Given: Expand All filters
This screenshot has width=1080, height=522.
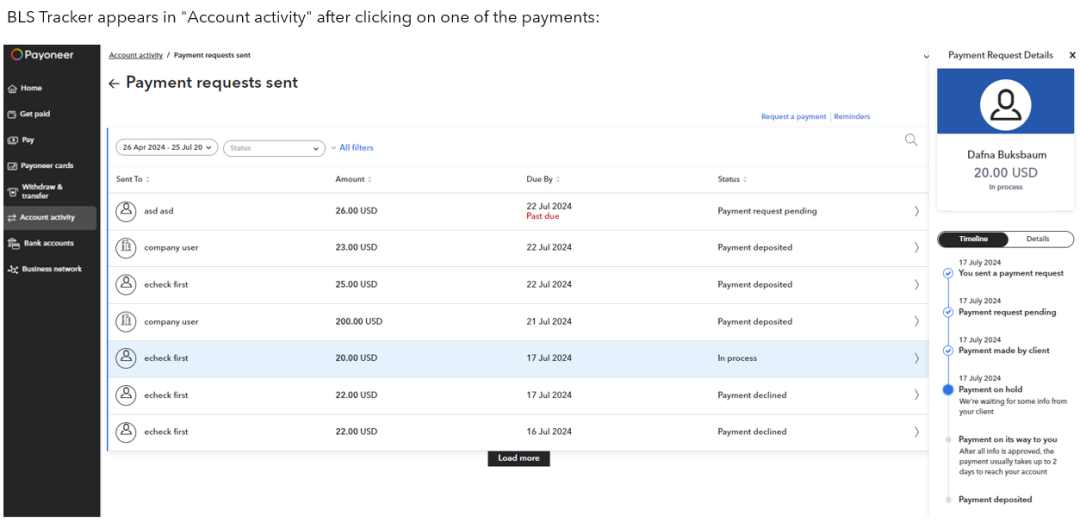Looking at the screenshot, I should [x=354, y=148].
